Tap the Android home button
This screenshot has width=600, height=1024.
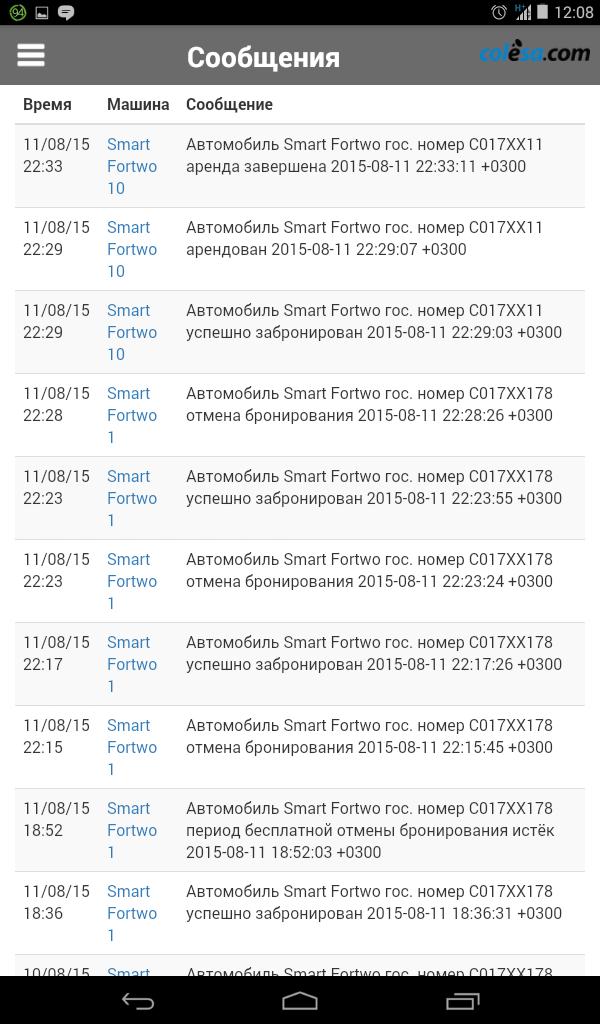click(300, 1000)
